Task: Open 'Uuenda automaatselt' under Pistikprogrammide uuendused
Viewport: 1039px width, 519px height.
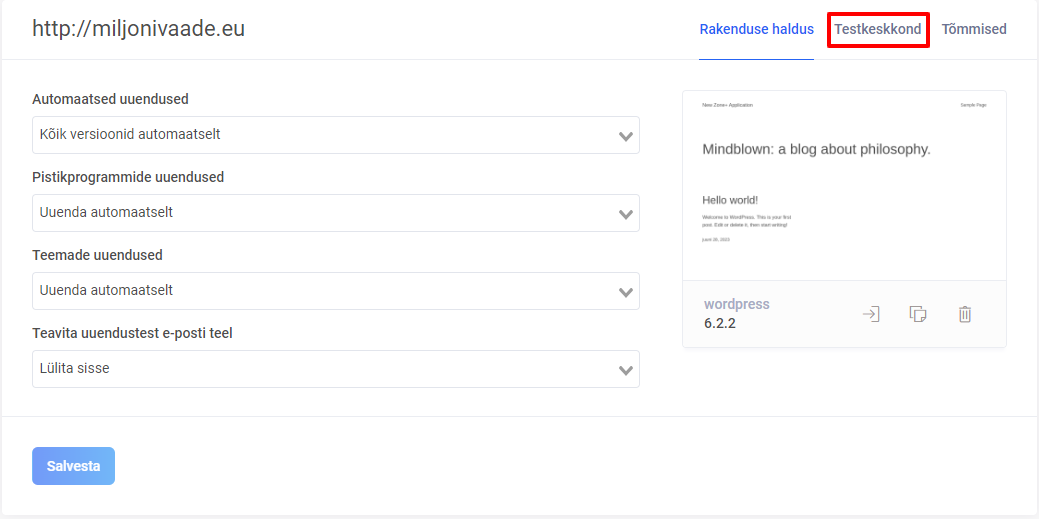Action: click(x=320, y=213)
